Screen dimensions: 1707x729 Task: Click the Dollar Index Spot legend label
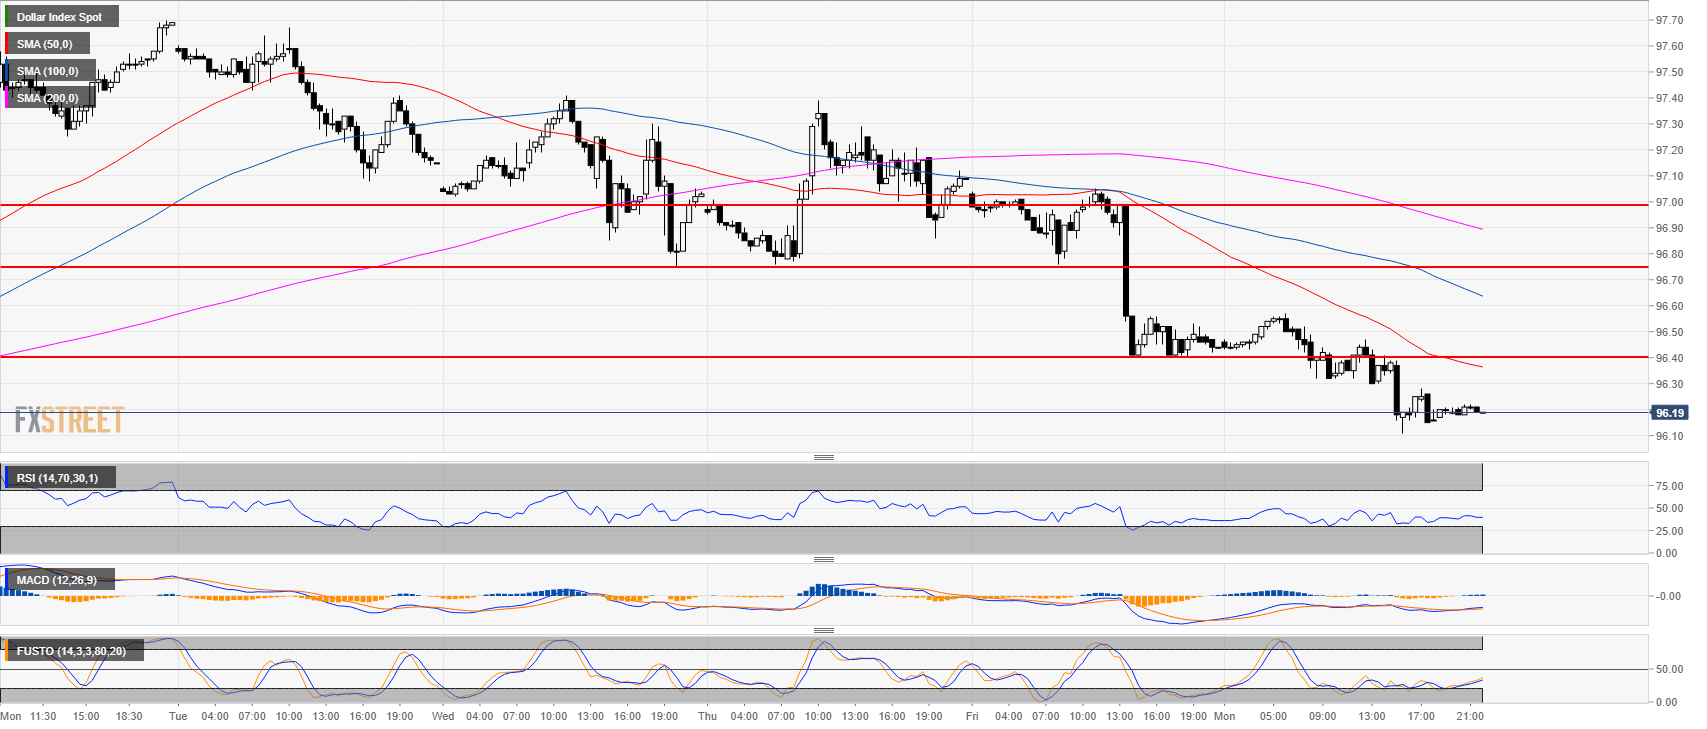[x=60, y=17]
